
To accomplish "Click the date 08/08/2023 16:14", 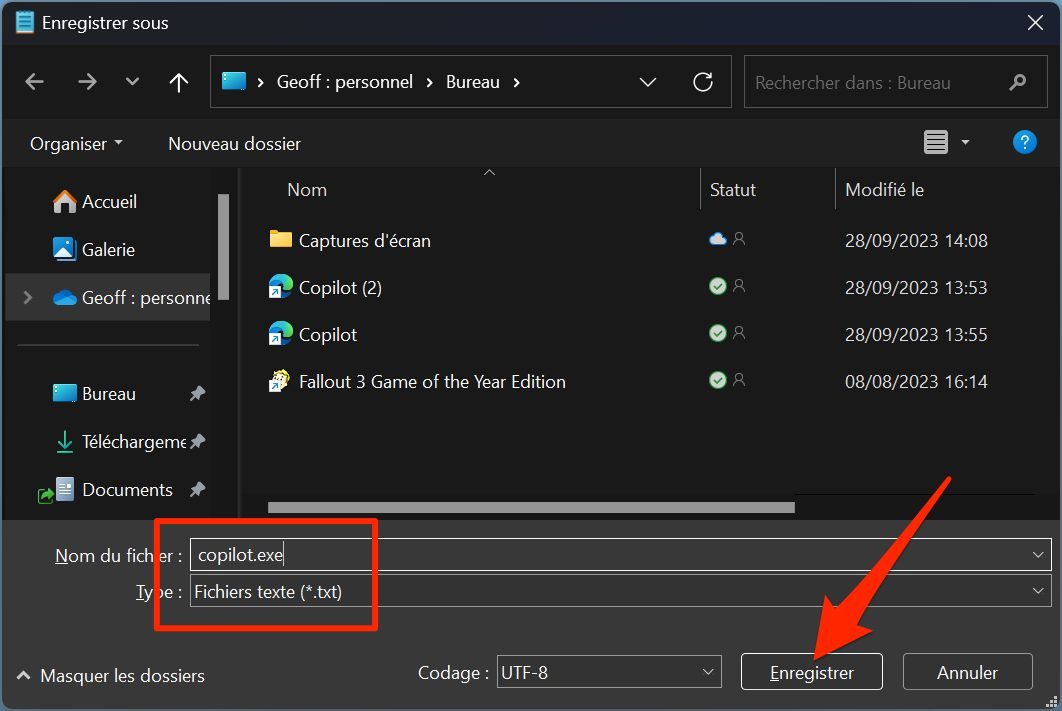I will click(916, 382).
